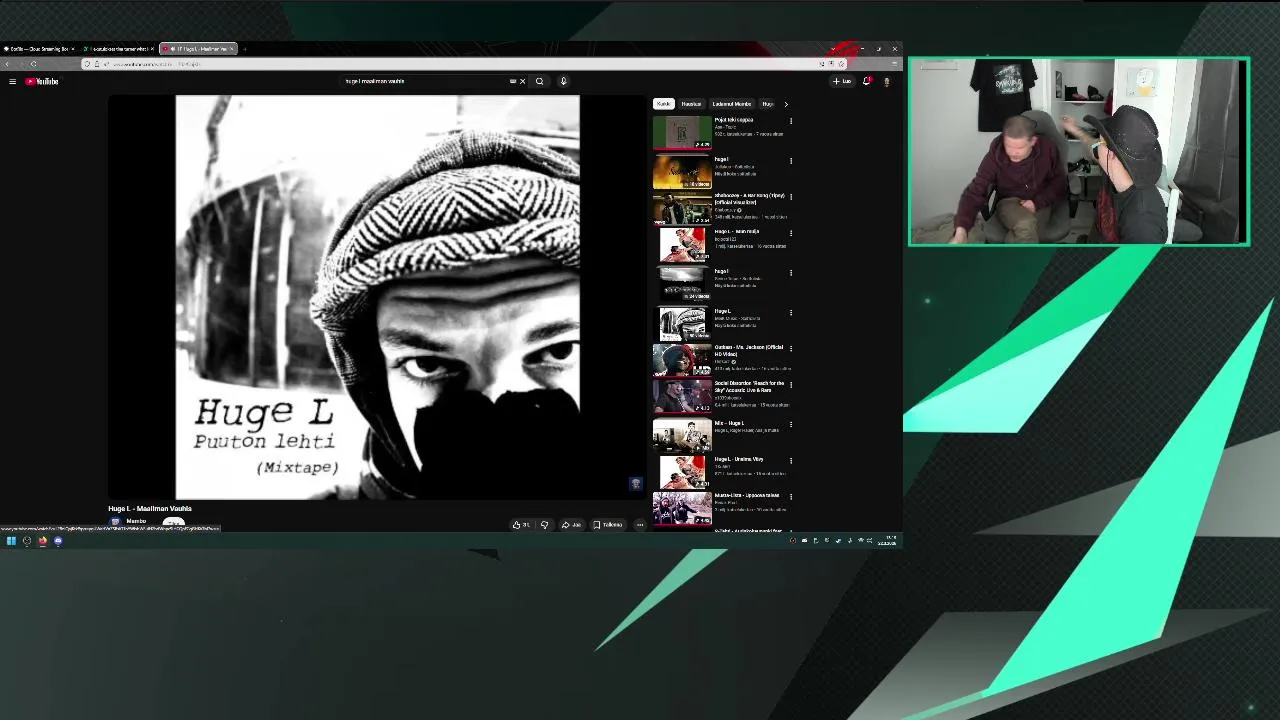Click the channel watermark on the video
Screen dimensions: 1280x720
point(635,484)
